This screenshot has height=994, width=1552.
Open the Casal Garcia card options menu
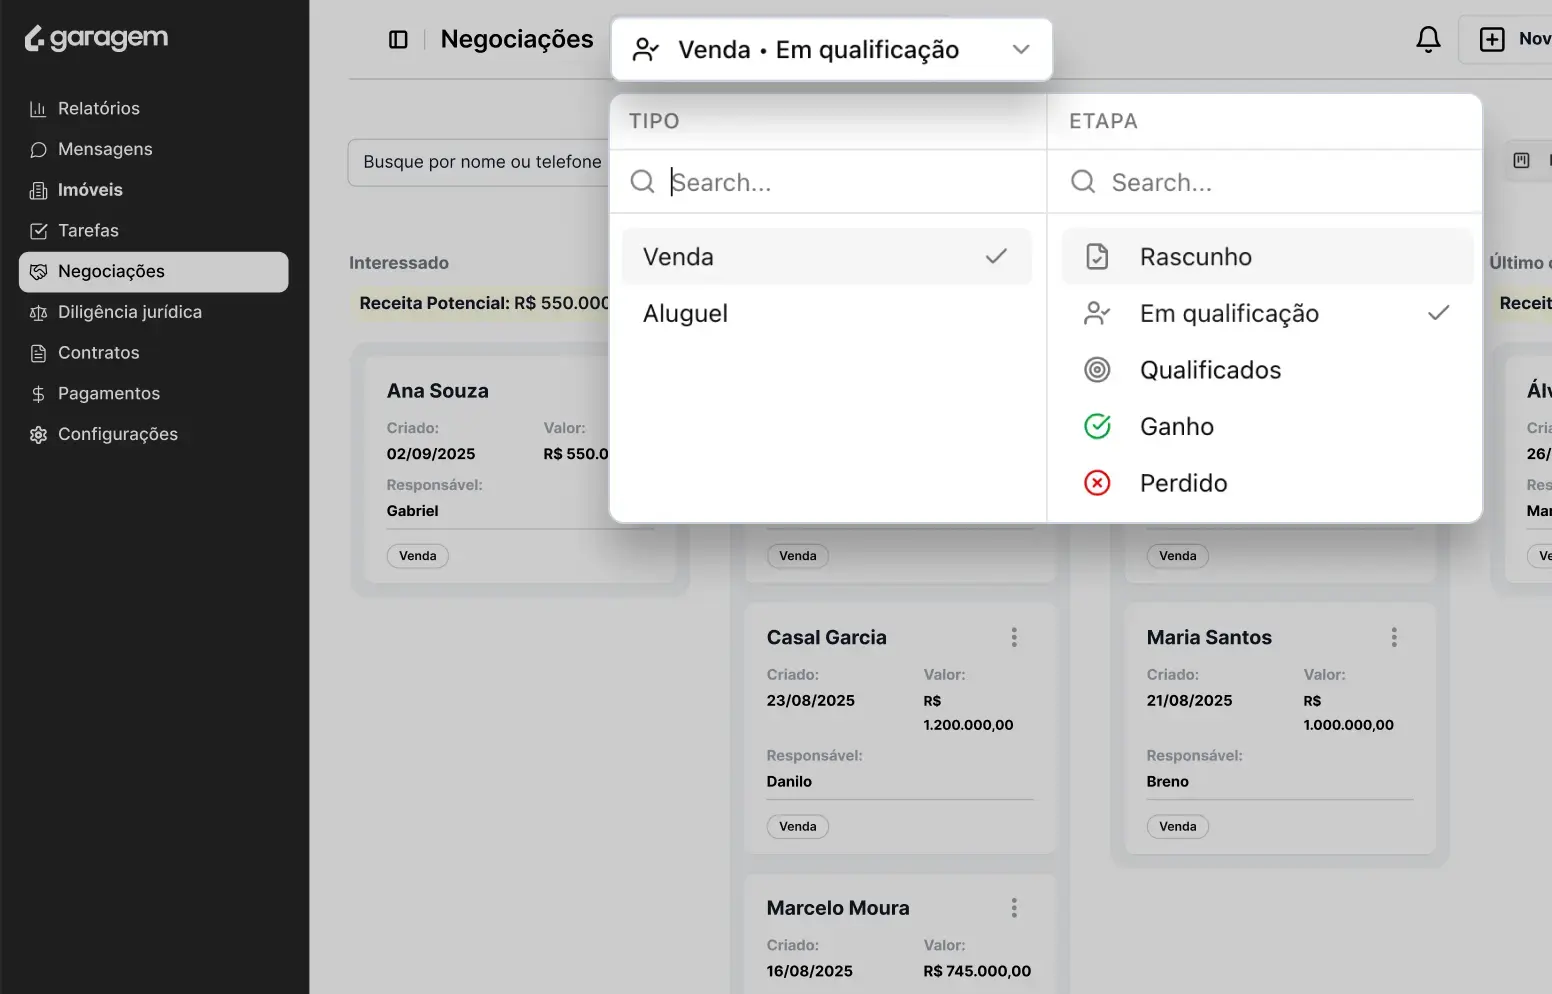(x=1013, y=637)
